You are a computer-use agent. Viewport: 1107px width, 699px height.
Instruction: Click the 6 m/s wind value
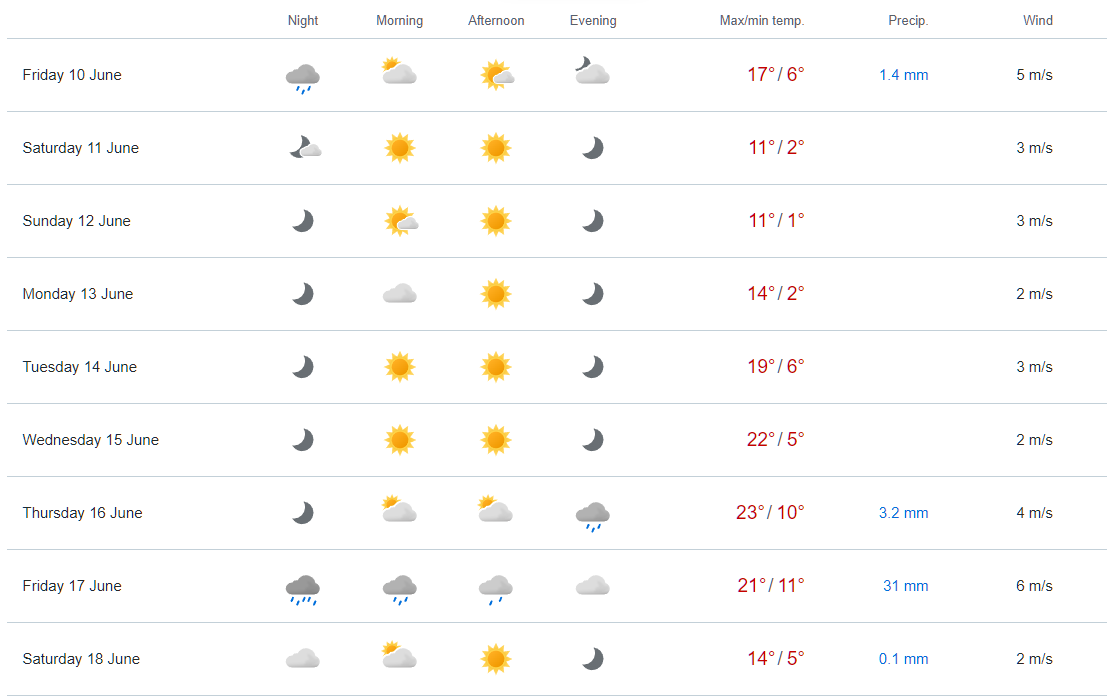(x=1034, y=586)
